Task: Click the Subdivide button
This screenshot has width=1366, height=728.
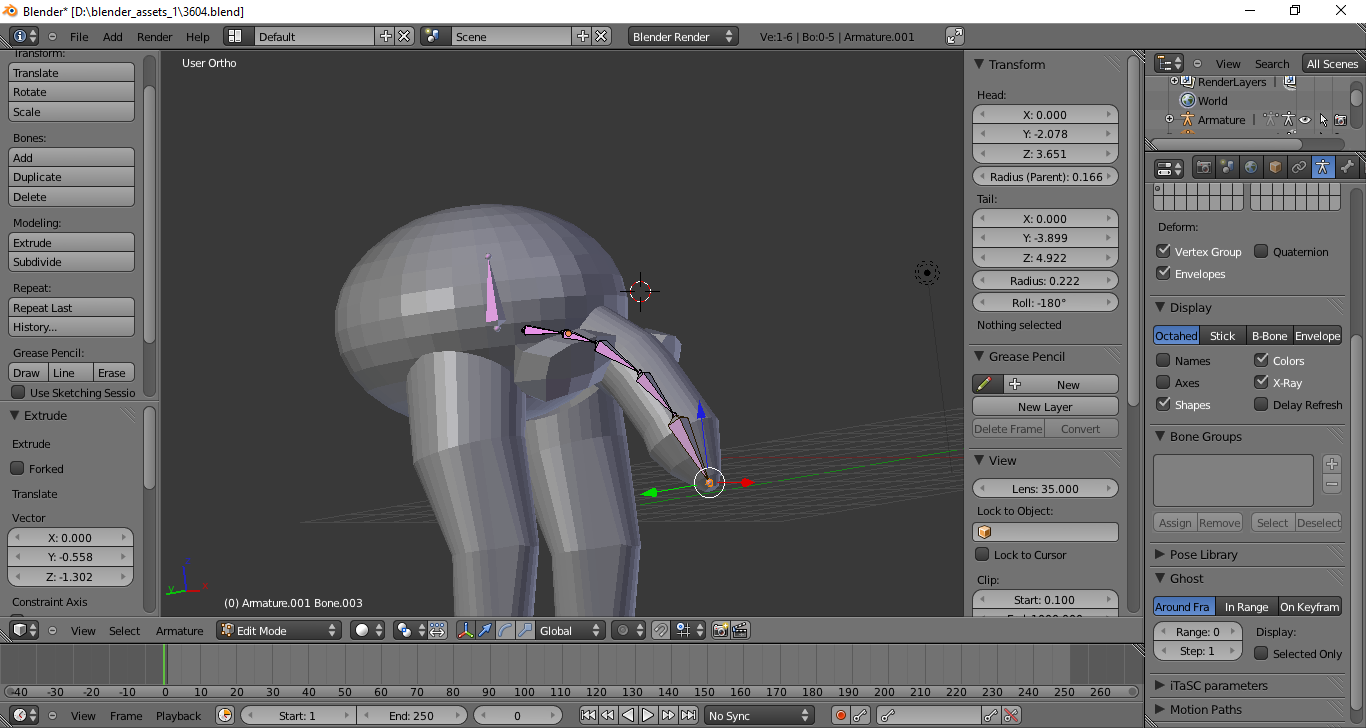Action: [x=71, y=263]
